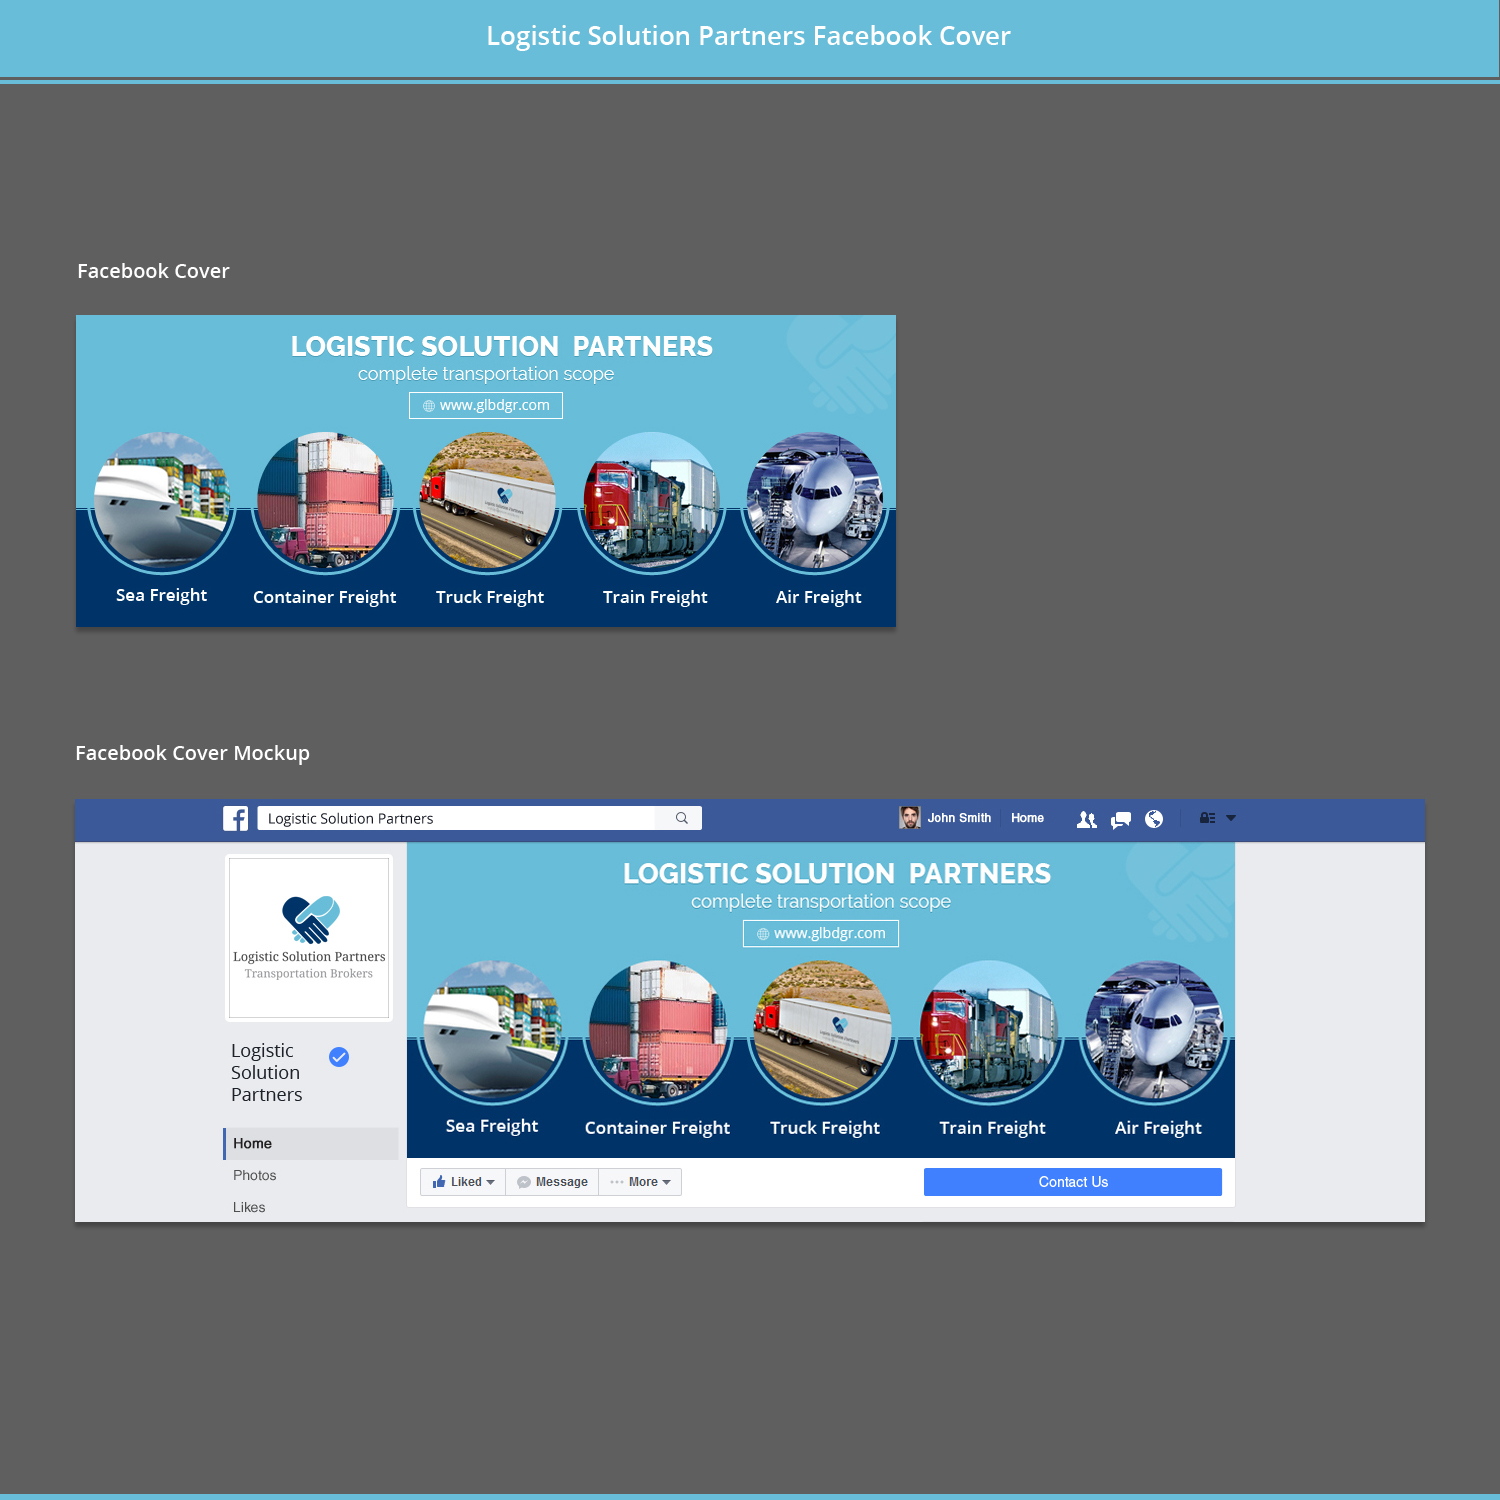Select the Home tab in the page sidebar
Screen dimensions: 1500x1500
click(311, 1143)
